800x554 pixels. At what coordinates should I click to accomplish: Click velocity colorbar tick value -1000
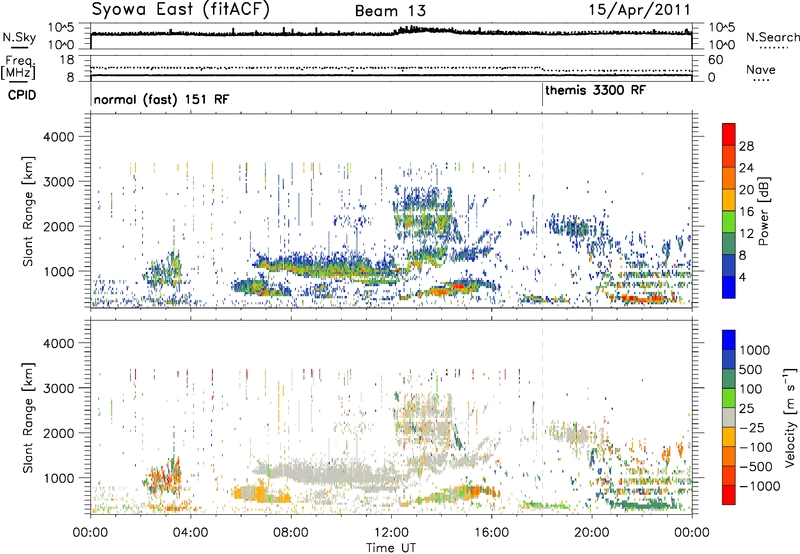[x=759, y=486]
